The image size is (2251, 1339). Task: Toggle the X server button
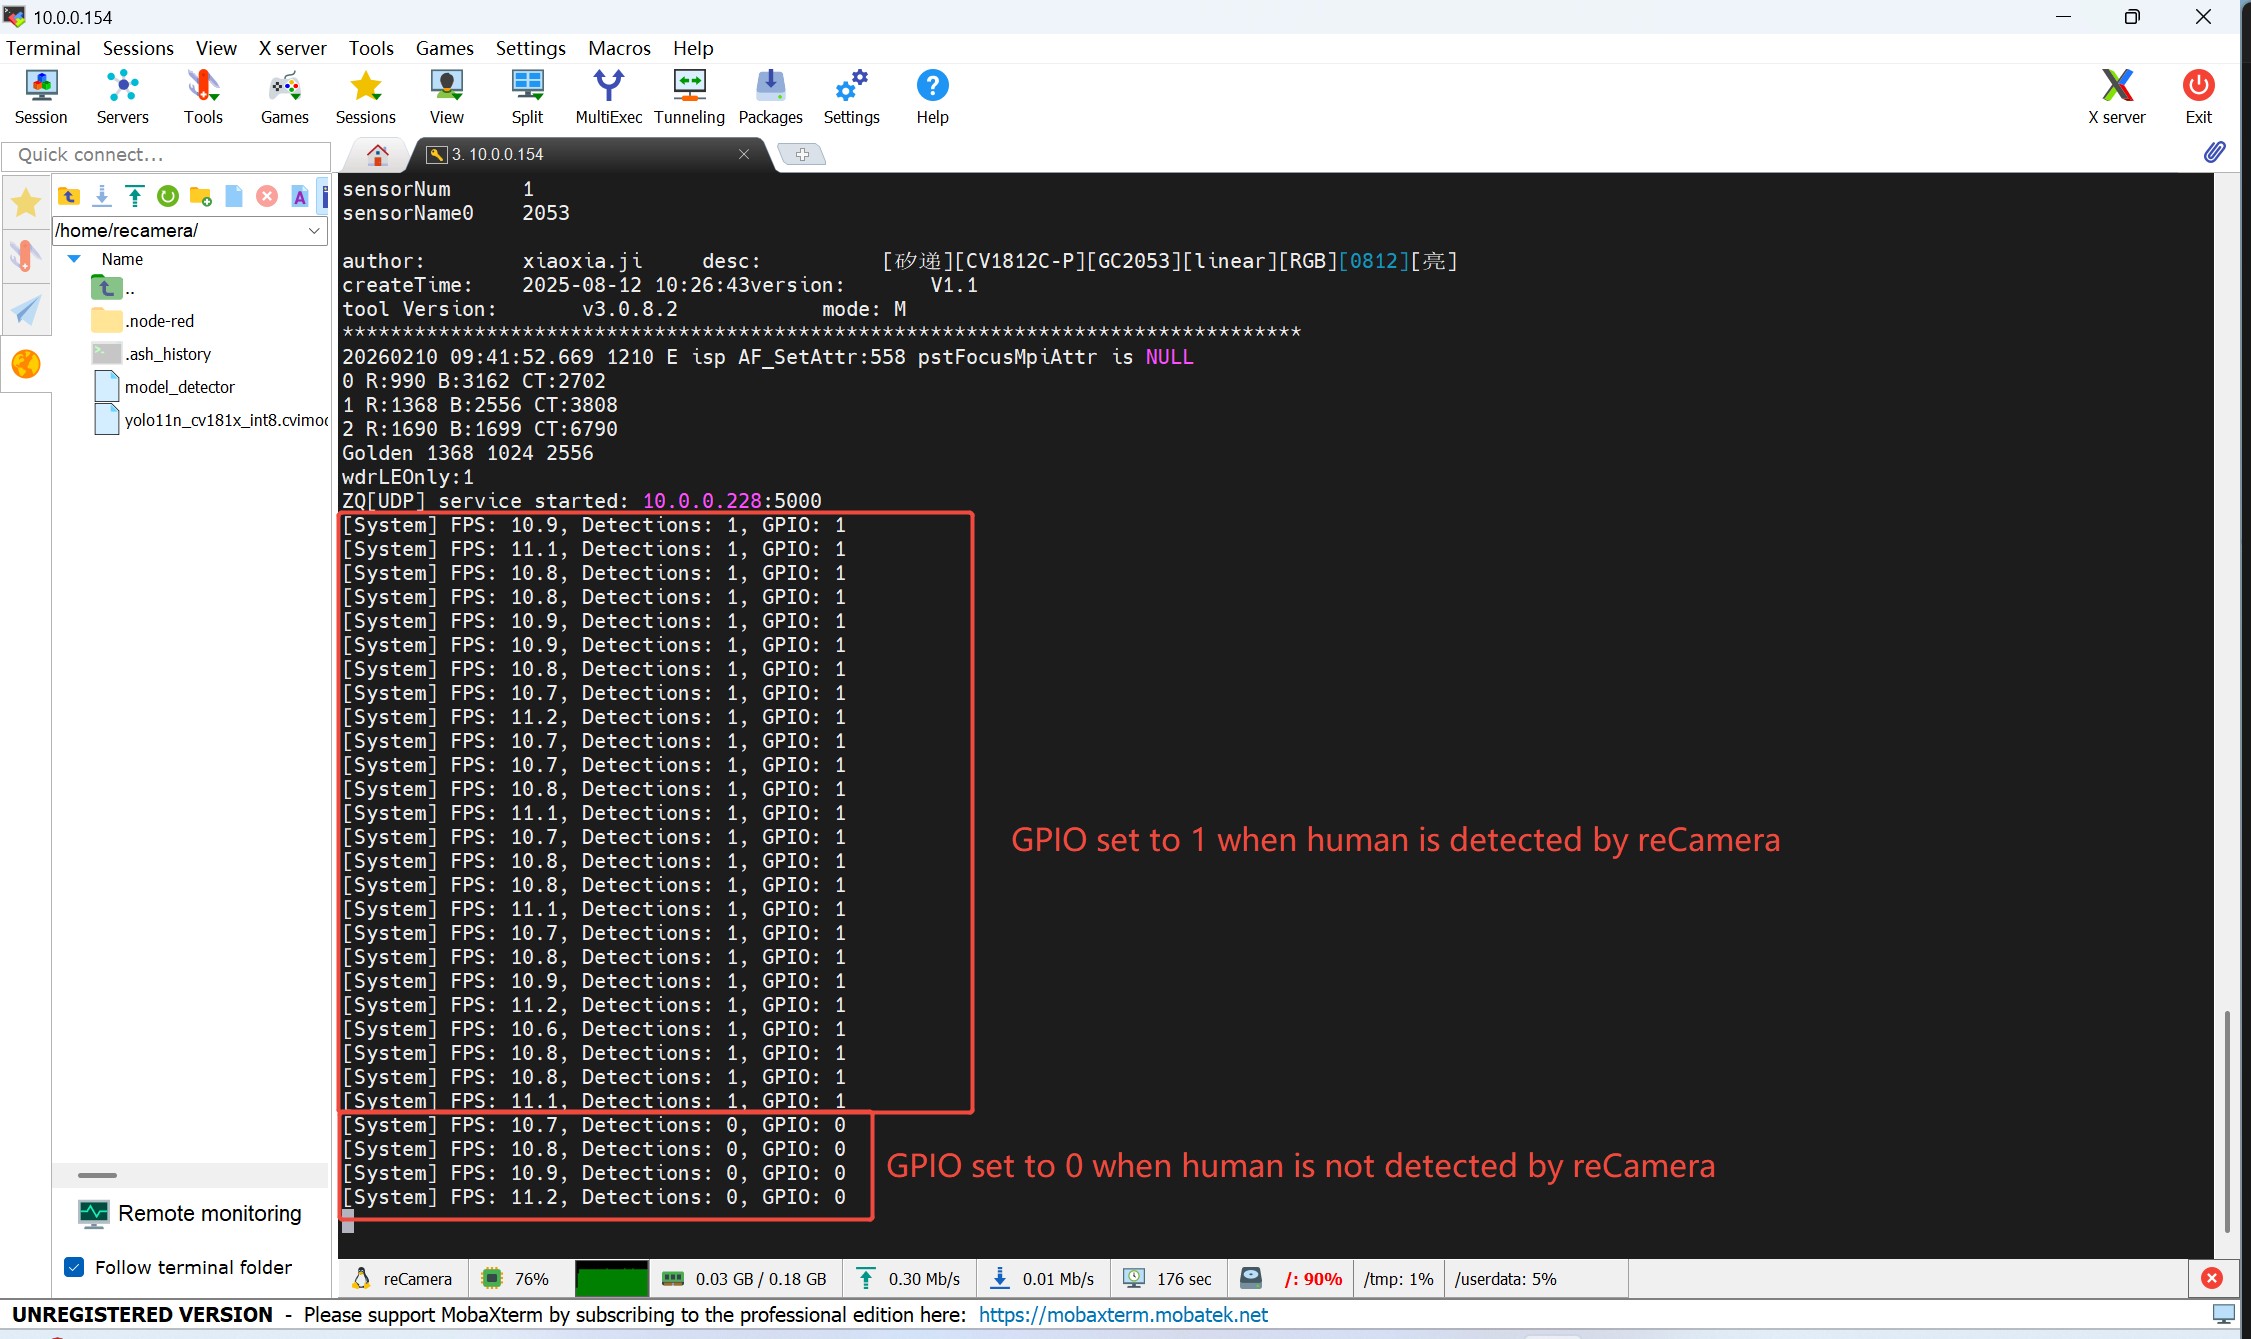click(2116, 97)
